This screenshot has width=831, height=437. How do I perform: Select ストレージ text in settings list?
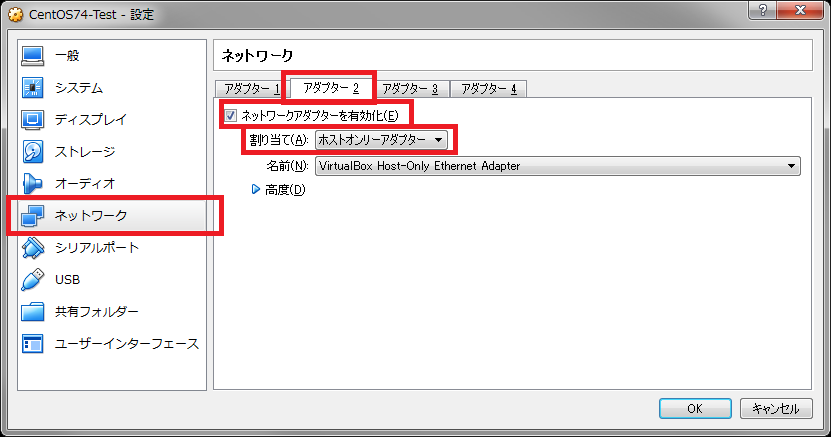point(85,152)
